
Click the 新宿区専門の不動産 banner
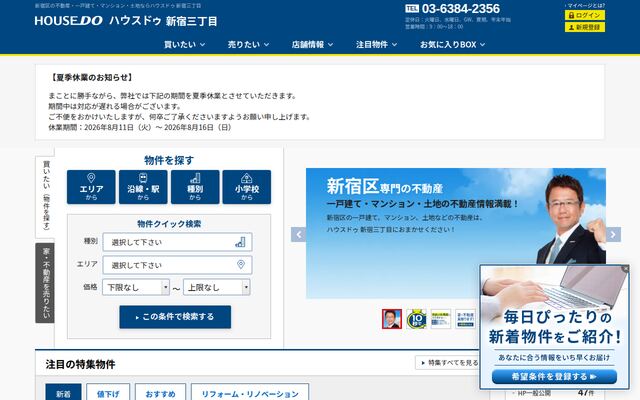tap(456, 233)
